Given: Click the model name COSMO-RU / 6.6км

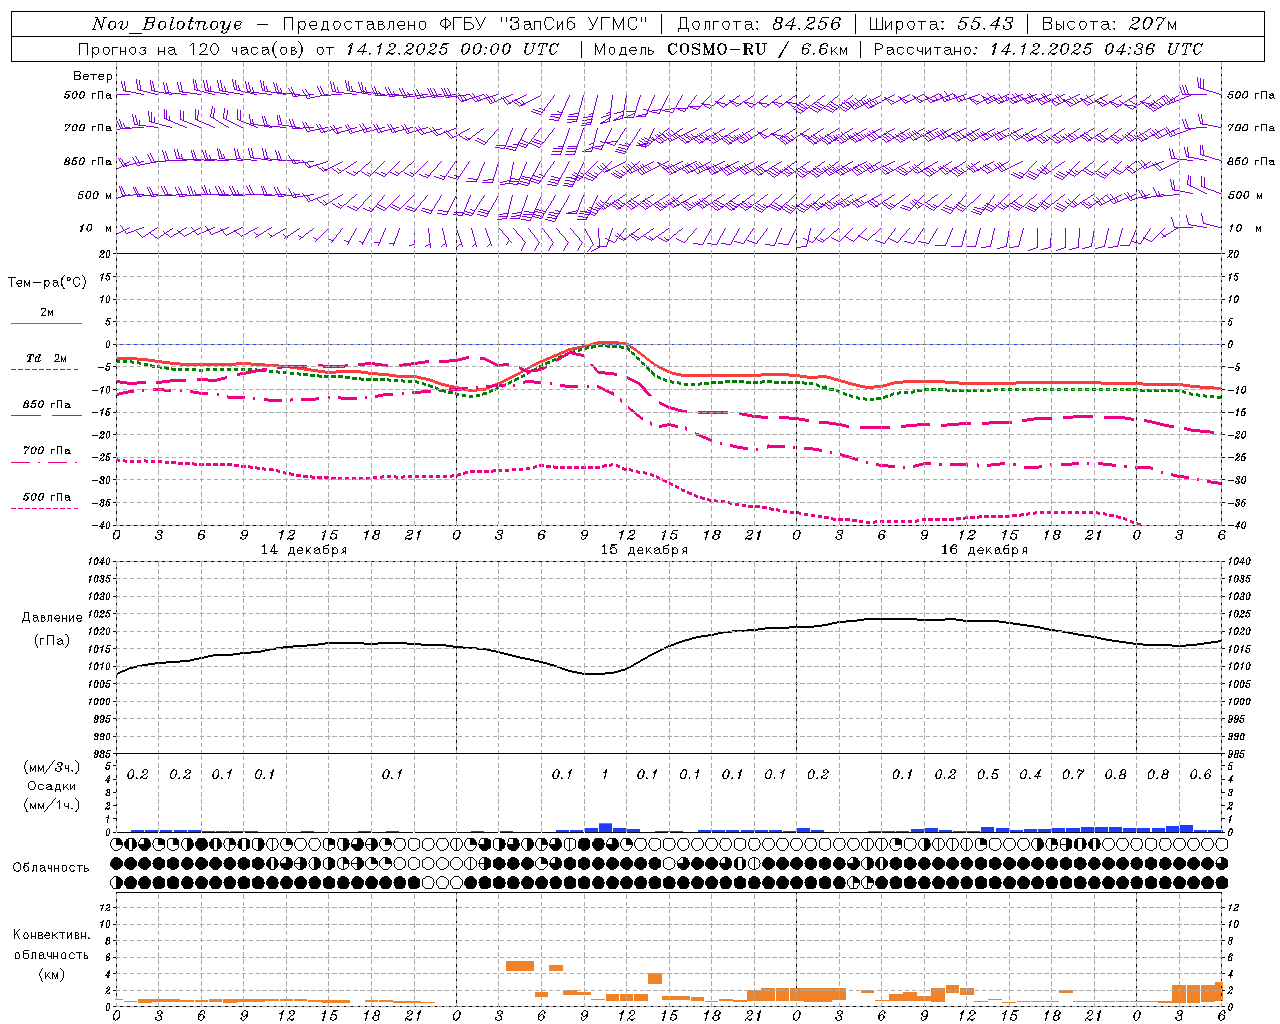Looking at the screenshot, I should pos(758,49).
